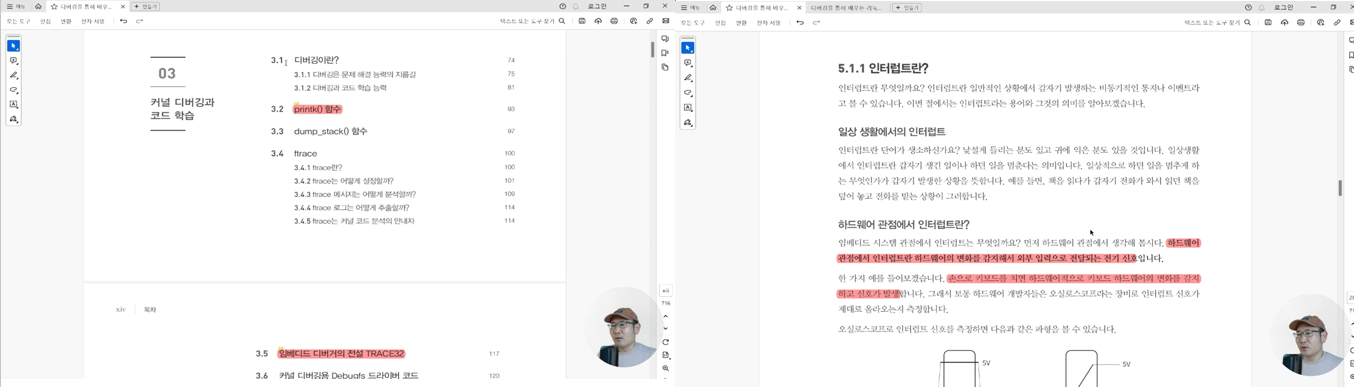Create new tab in right window

coord(907,7)
